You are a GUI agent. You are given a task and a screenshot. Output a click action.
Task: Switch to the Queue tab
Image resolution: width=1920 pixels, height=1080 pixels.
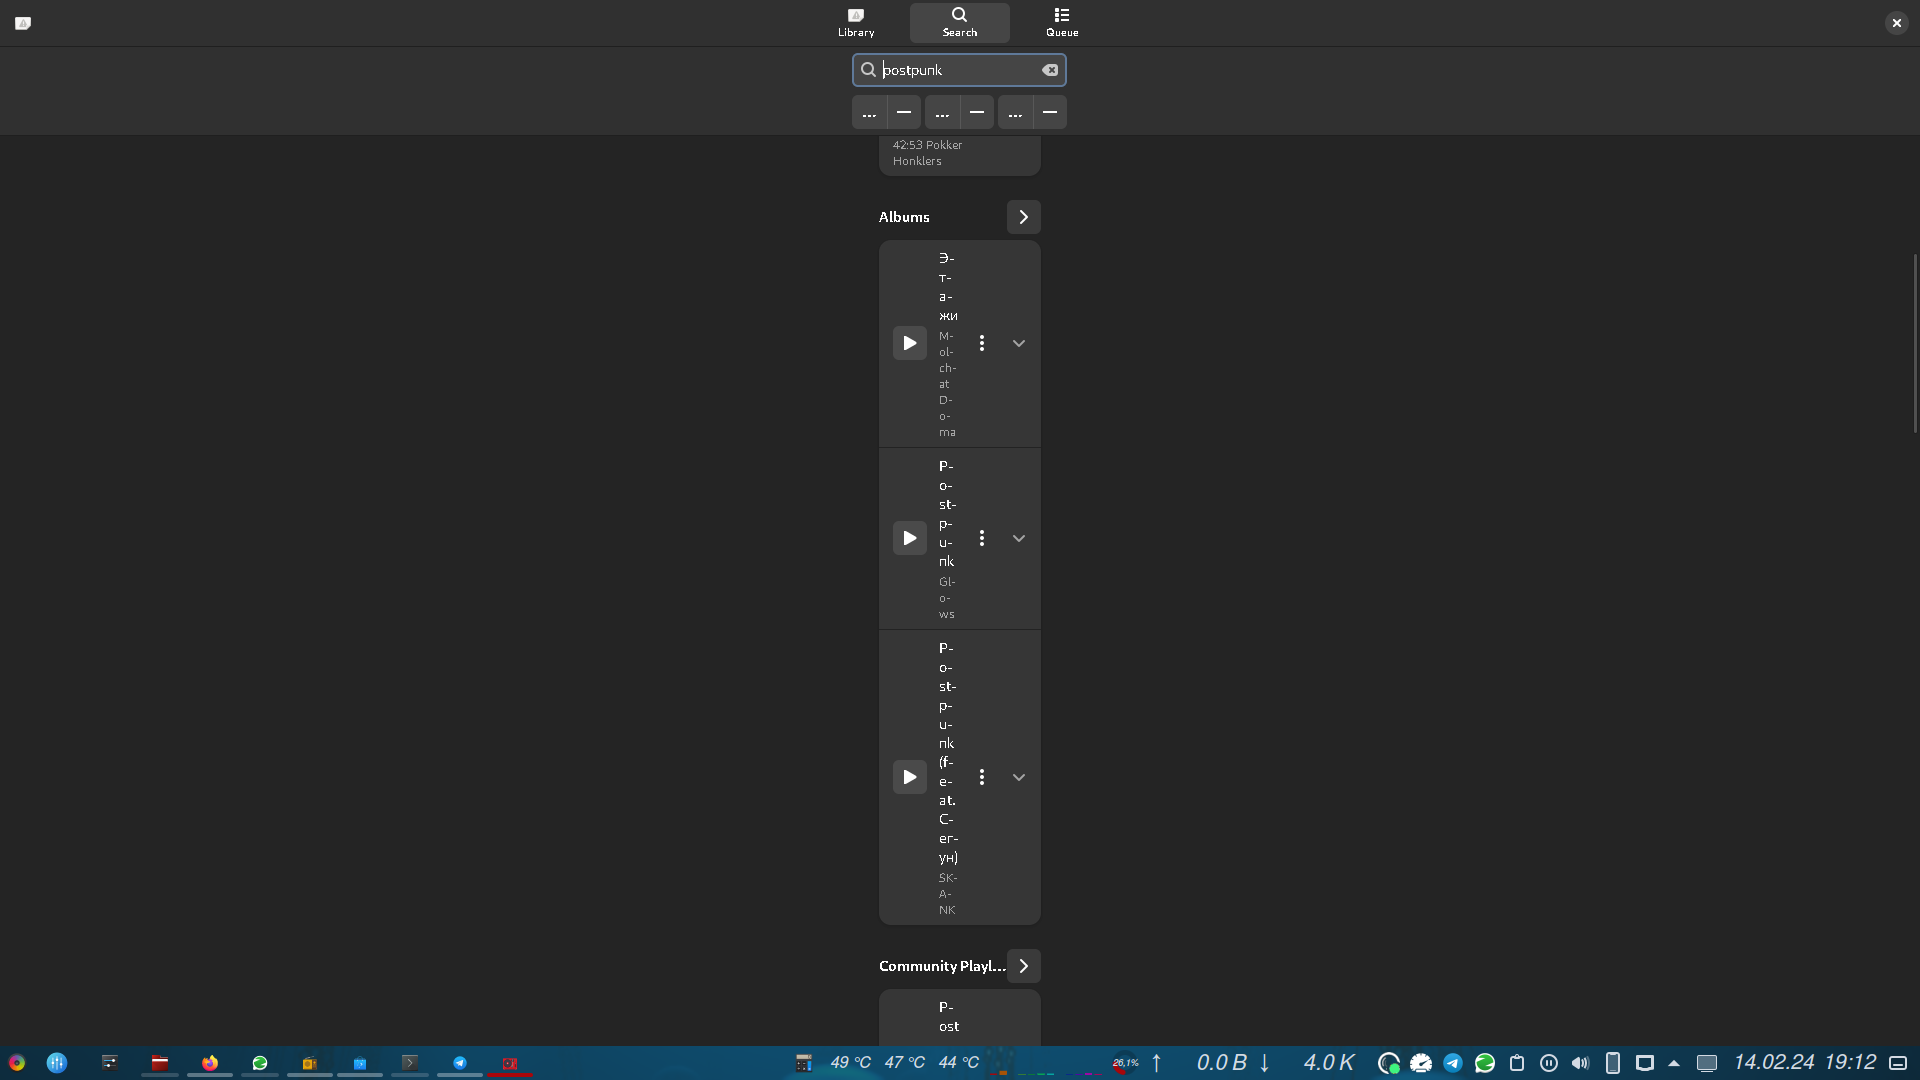click(1062, 22)
